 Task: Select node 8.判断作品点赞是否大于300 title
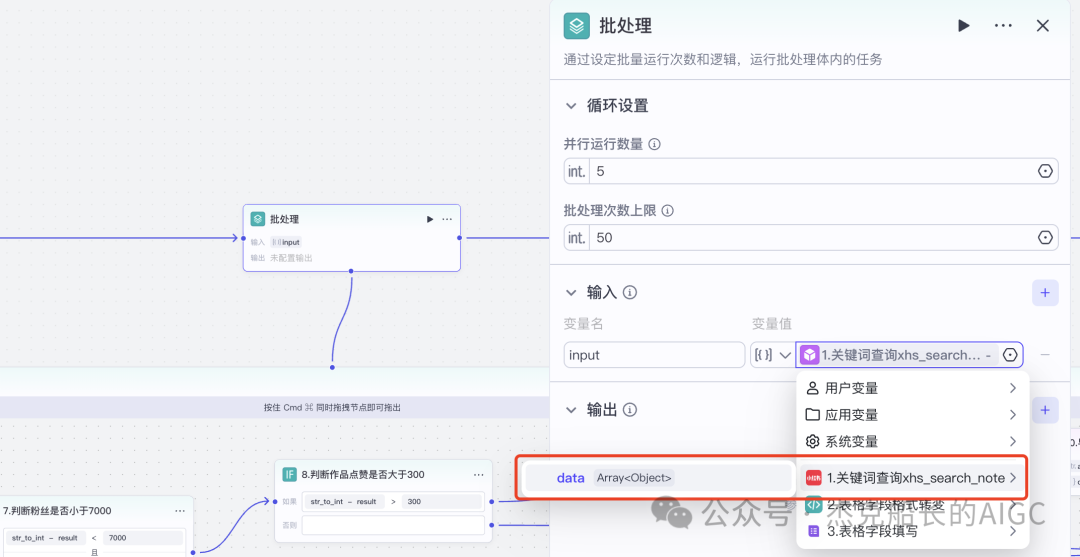[x=363, y=474]
